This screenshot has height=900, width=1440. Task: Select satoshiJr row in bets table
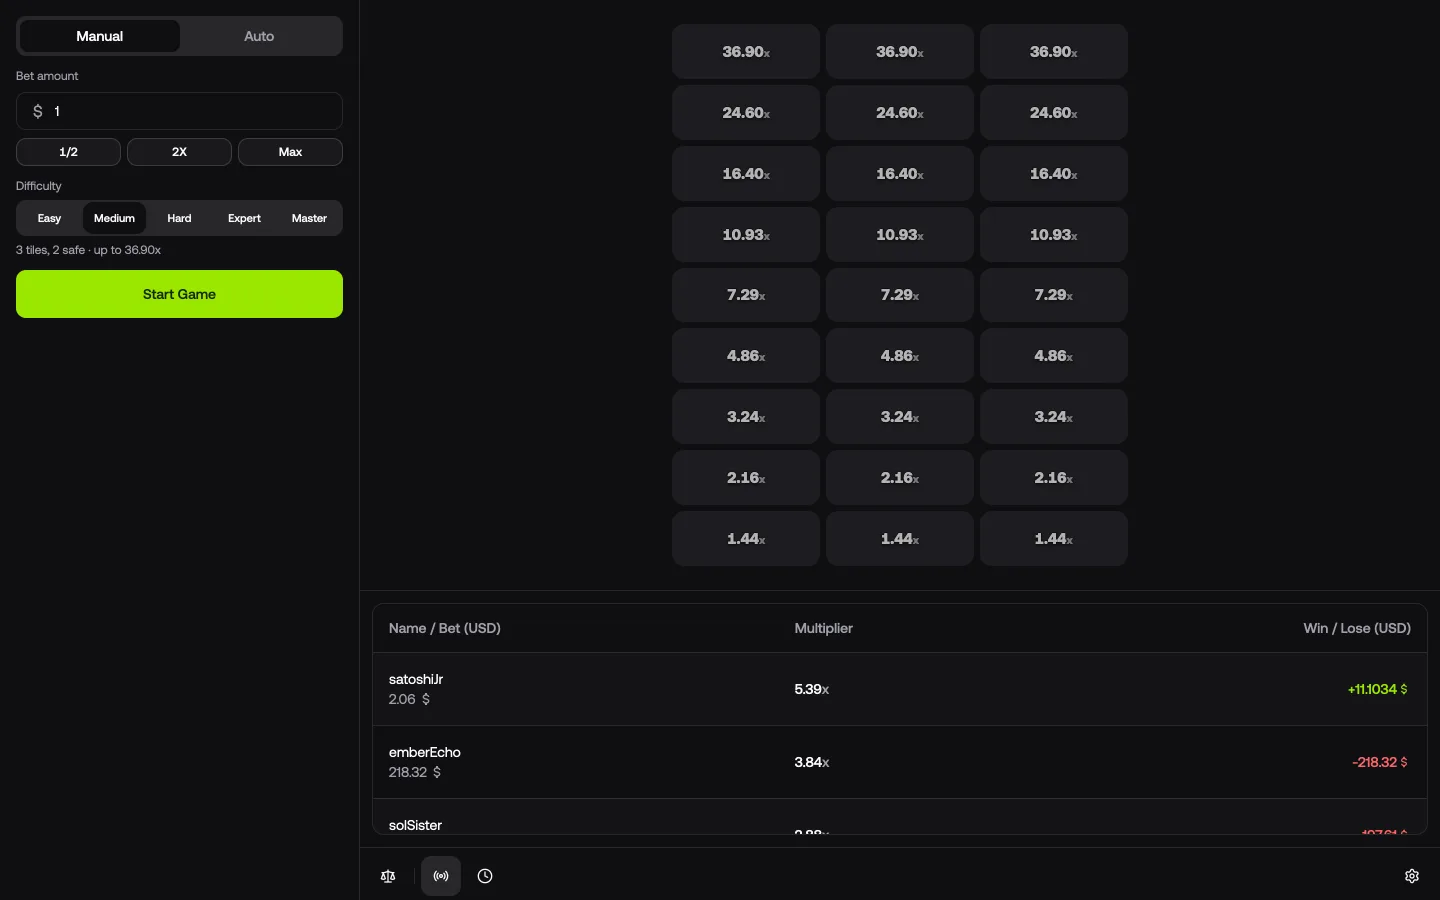(900, 689)
